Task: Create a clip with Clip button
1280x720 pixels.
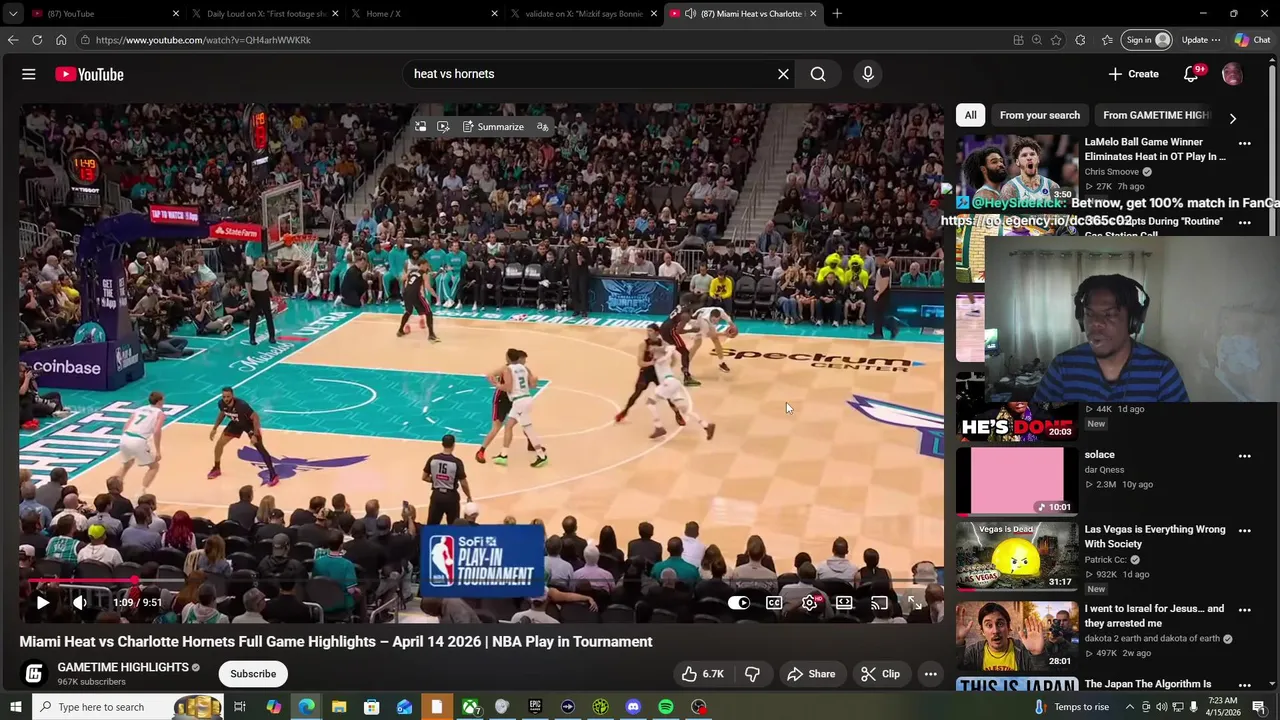Action: point(881,674)
